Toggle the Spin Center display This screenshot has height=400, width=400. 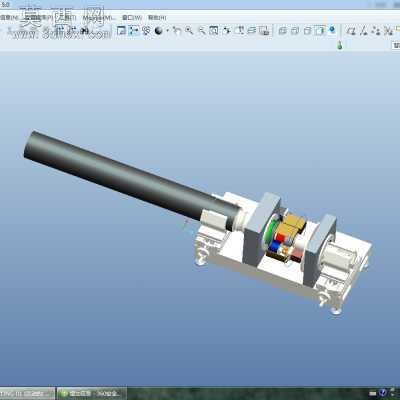point(134,31)
